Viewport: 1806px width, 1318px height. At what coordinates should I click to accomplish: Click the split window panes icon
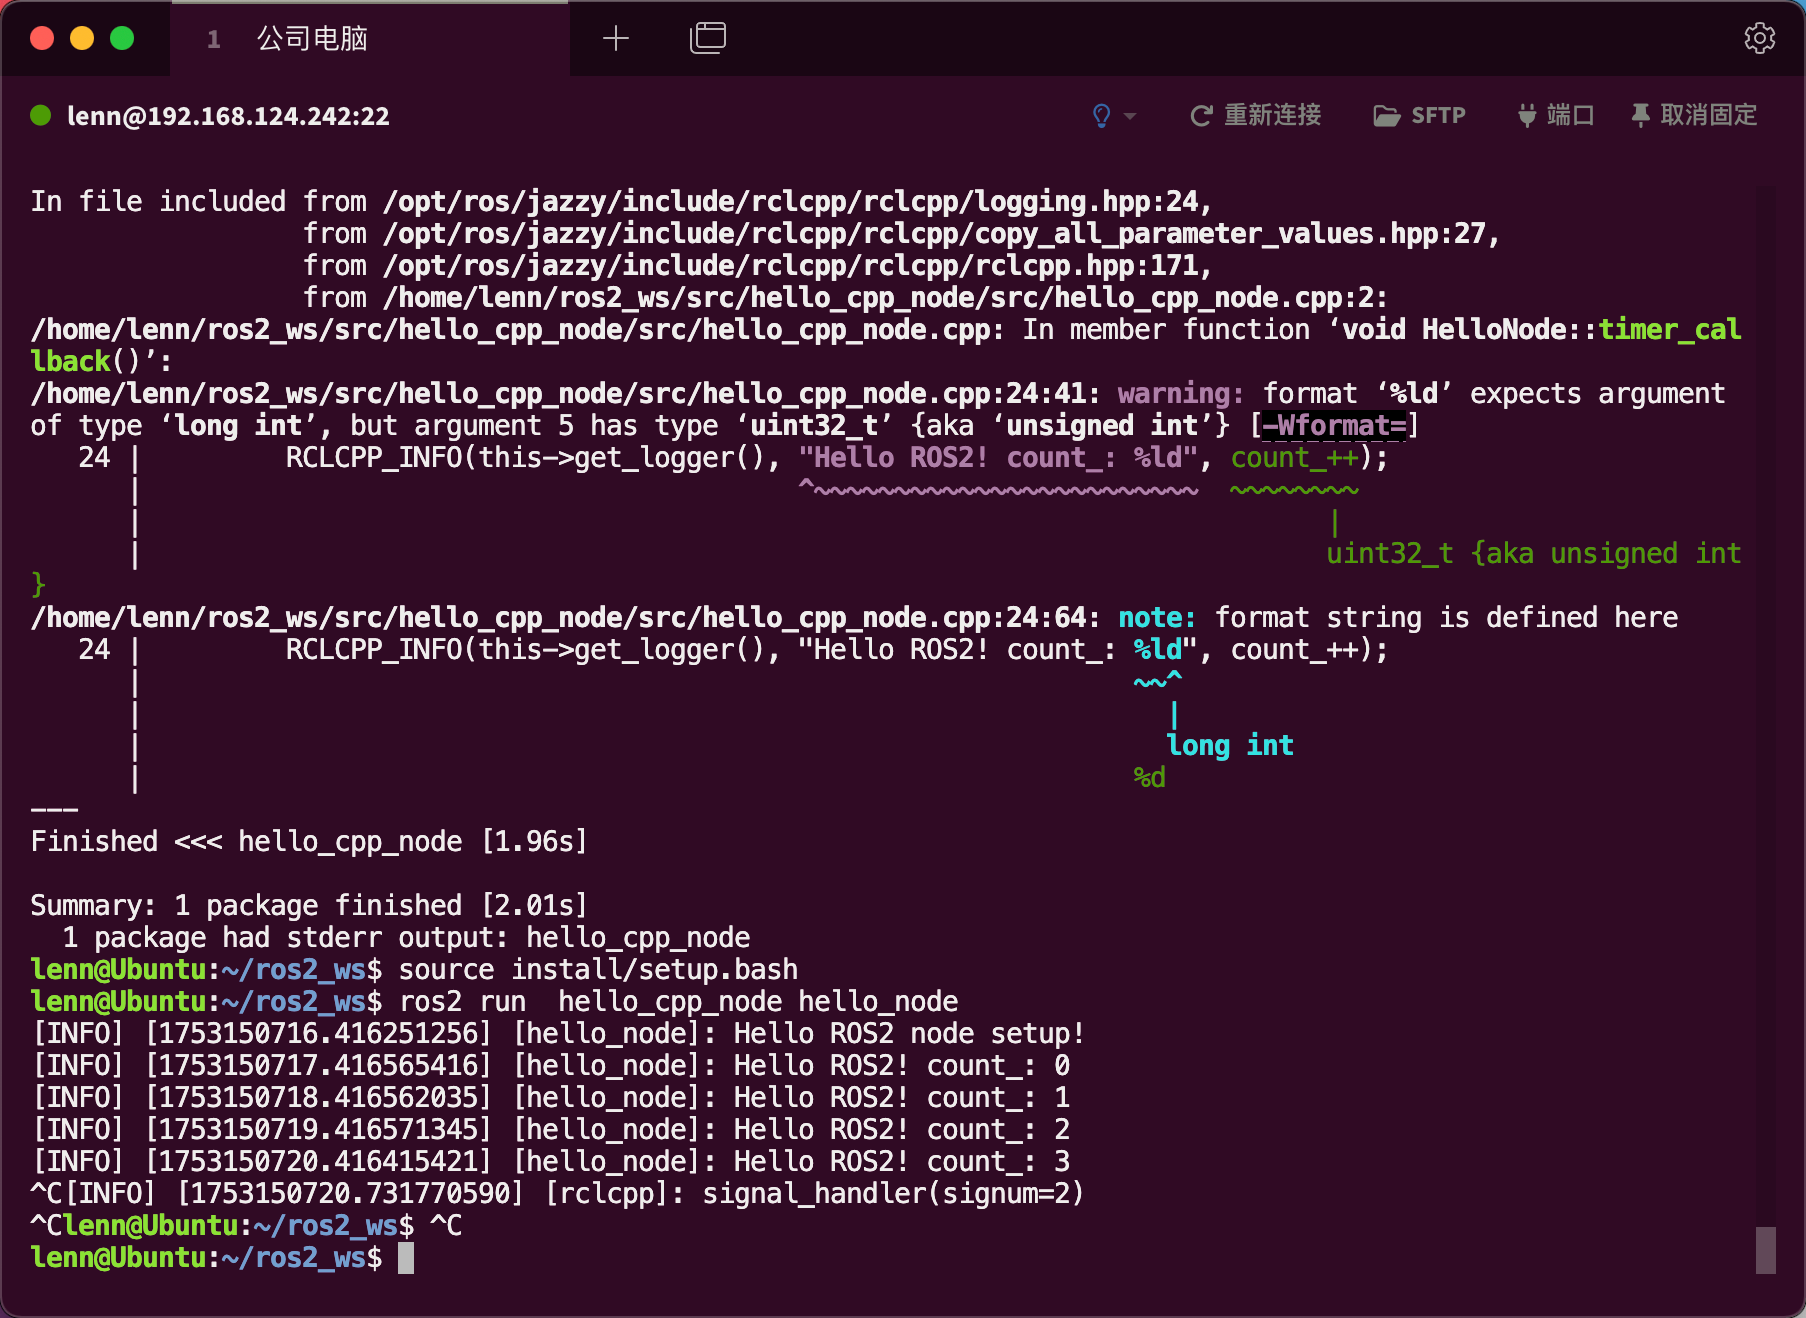(x=708, y=38)
